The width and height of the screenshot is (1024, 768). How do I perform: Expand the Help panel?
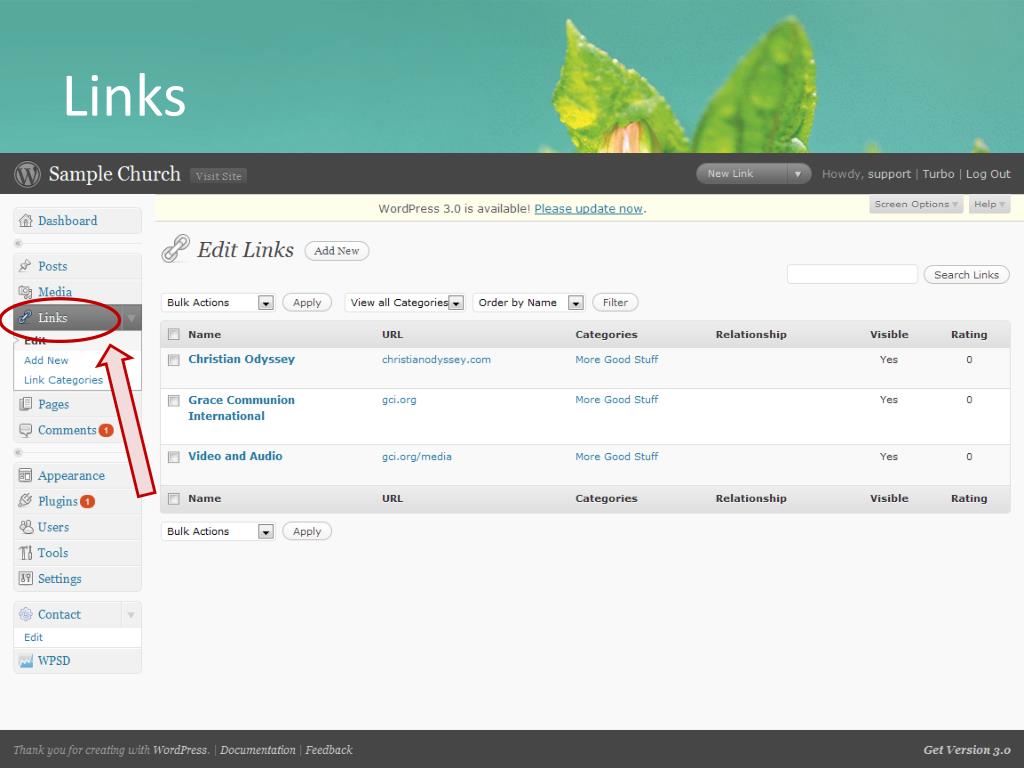(989, 204)
